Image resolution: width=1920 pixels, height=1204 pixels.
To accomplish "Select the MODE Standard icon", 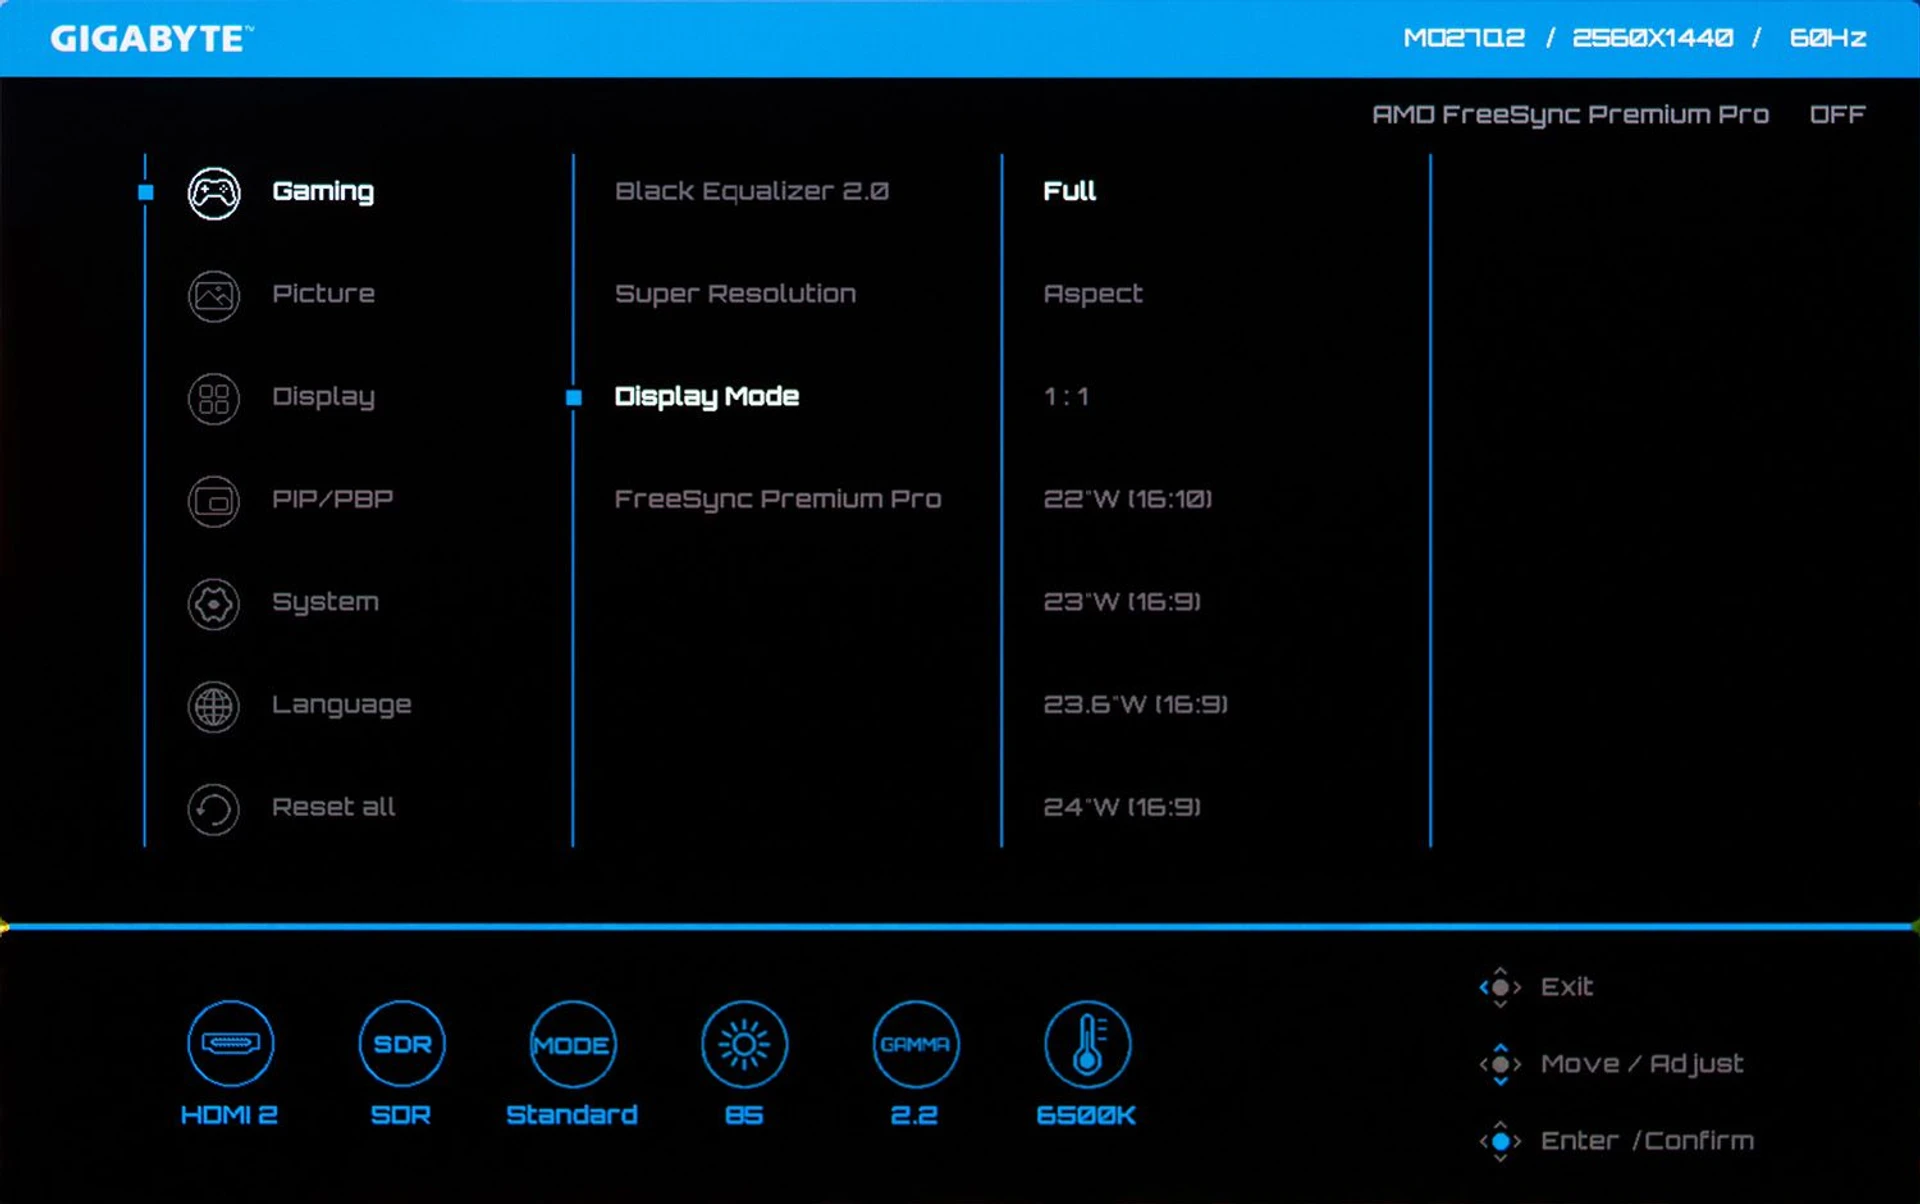I will [573, 1043].
